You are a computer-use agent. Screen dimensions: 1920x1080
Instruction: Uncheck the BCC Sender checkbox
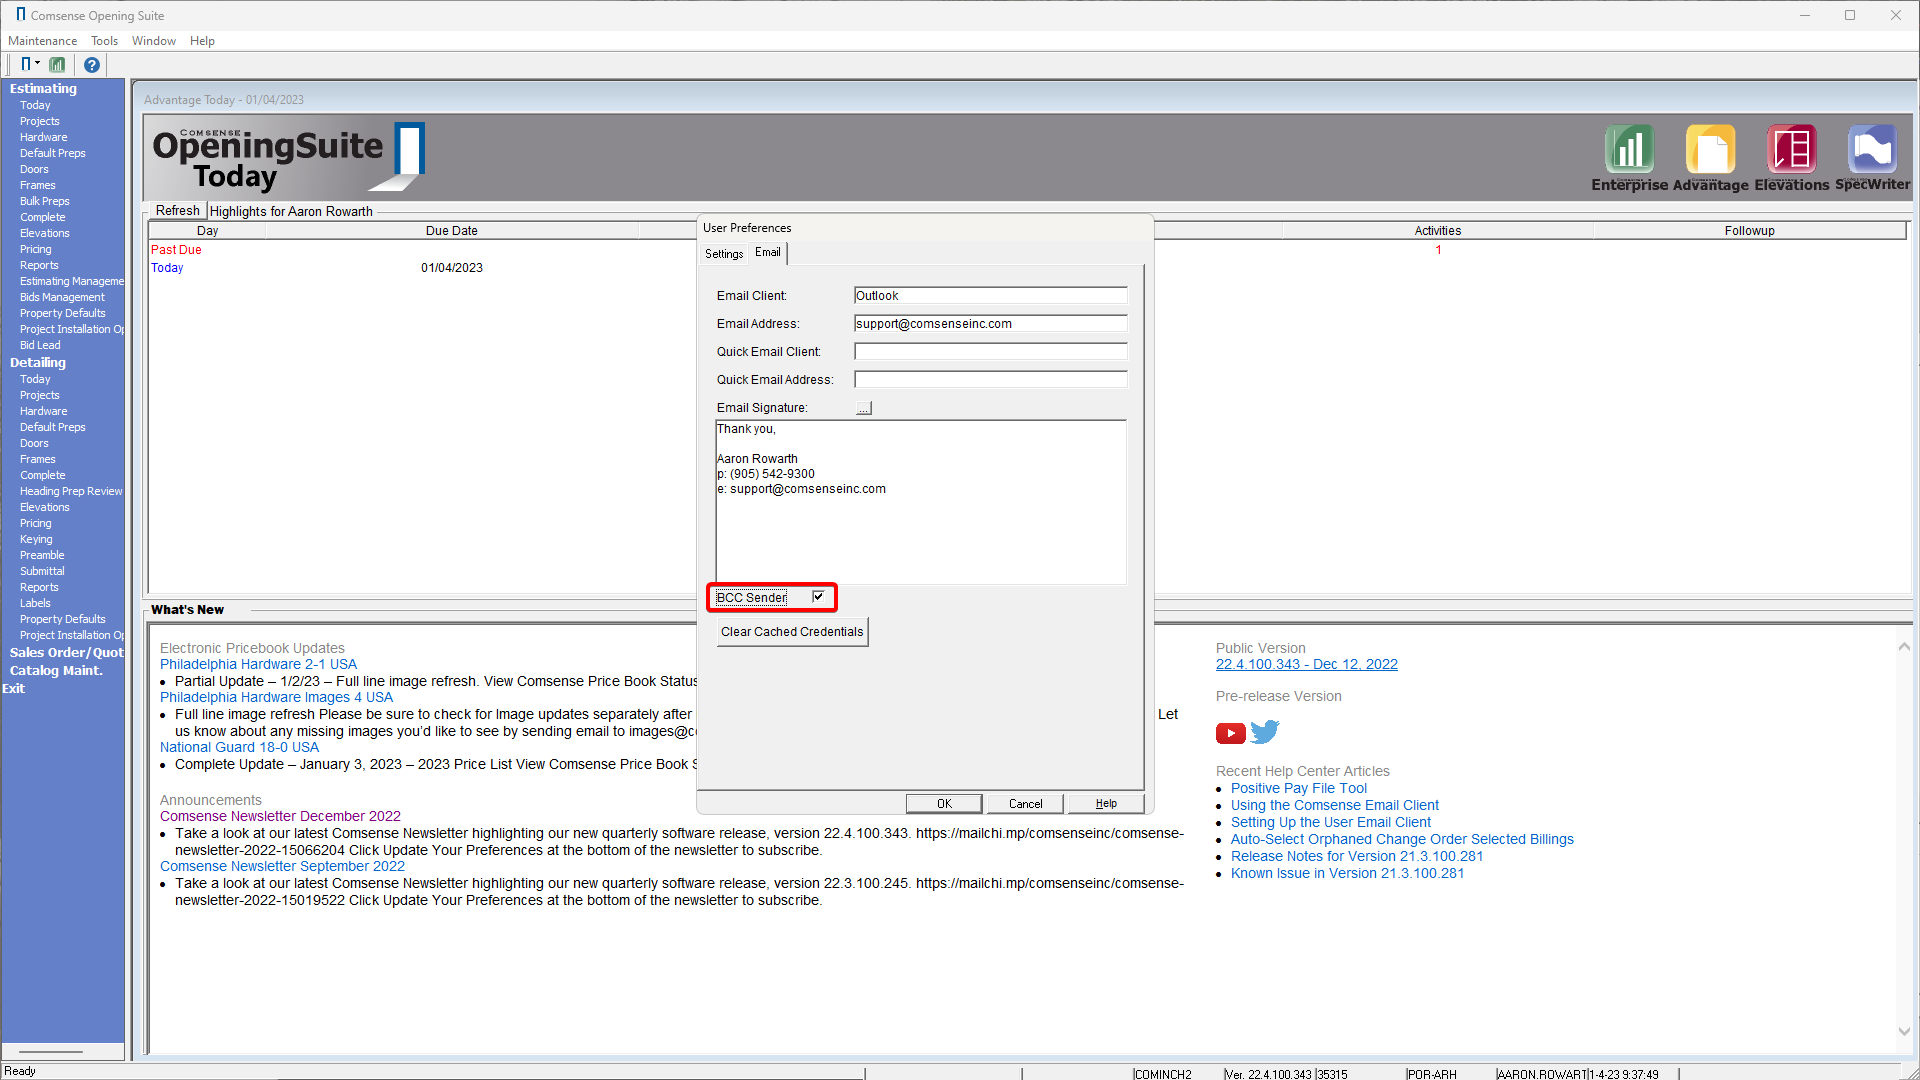point(818,597)
